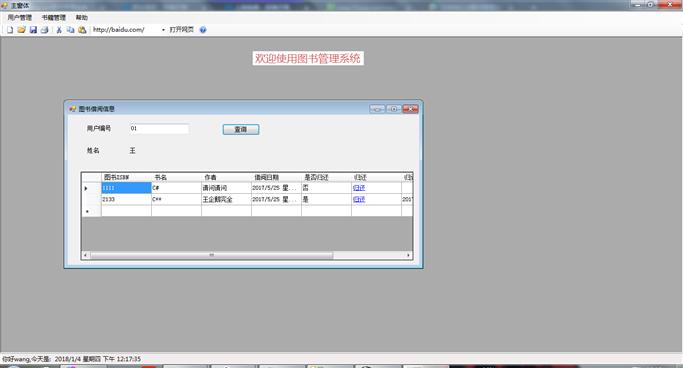Open the 书籍管理 menu
Screen dimensions: 683x368
coord(54,17)
